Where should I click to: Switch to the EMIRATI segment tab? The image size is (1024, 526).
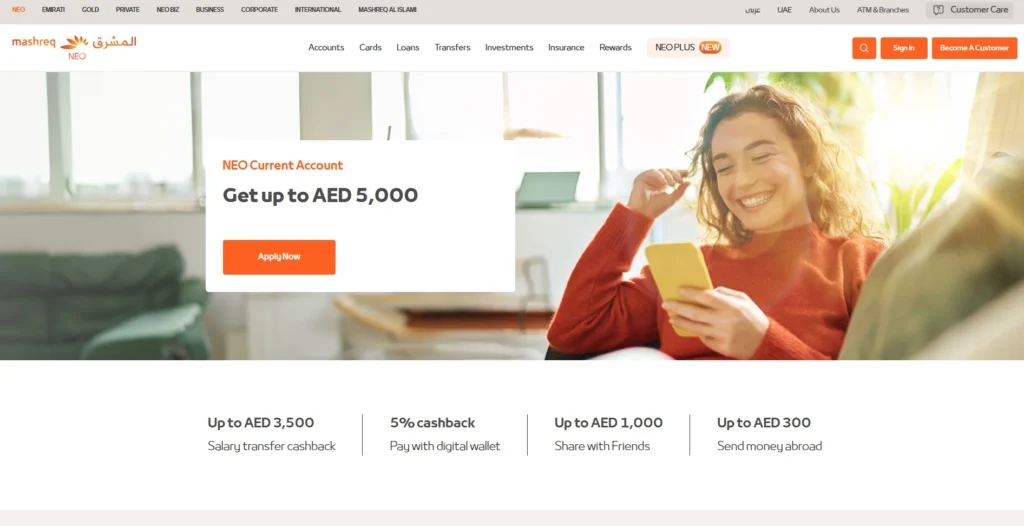coord(54,10)
